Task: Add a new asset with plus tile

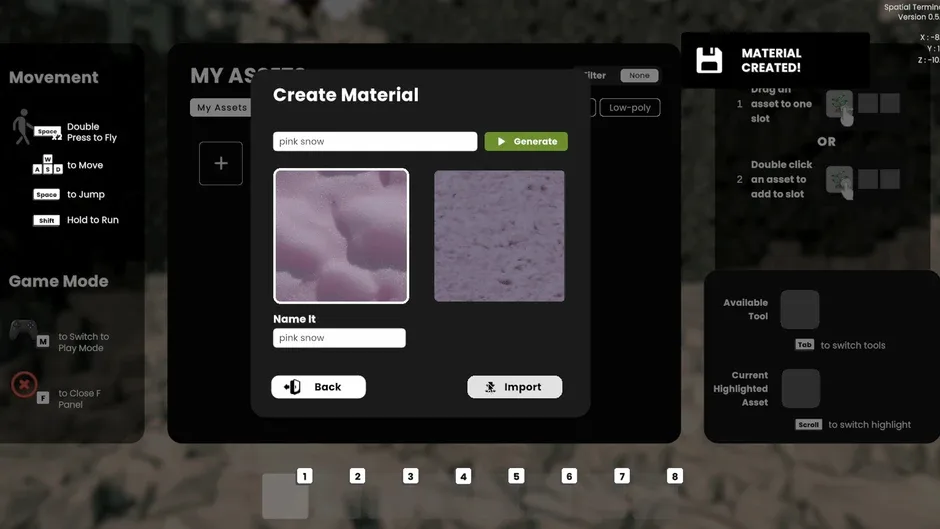Action: pyautogui.click(x=221, y=163)
